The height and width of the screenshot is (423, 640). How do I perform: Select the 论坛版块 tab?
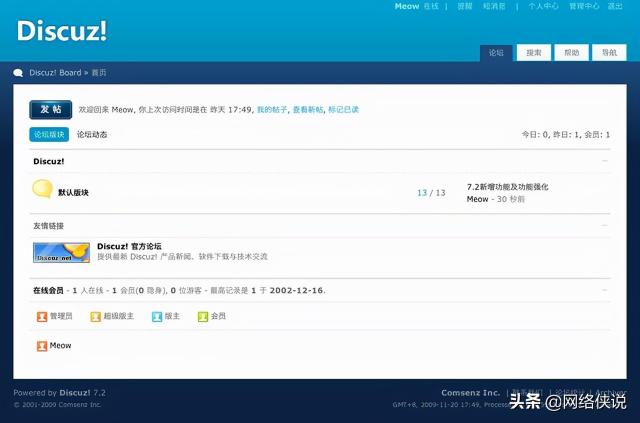pos(49,134)
